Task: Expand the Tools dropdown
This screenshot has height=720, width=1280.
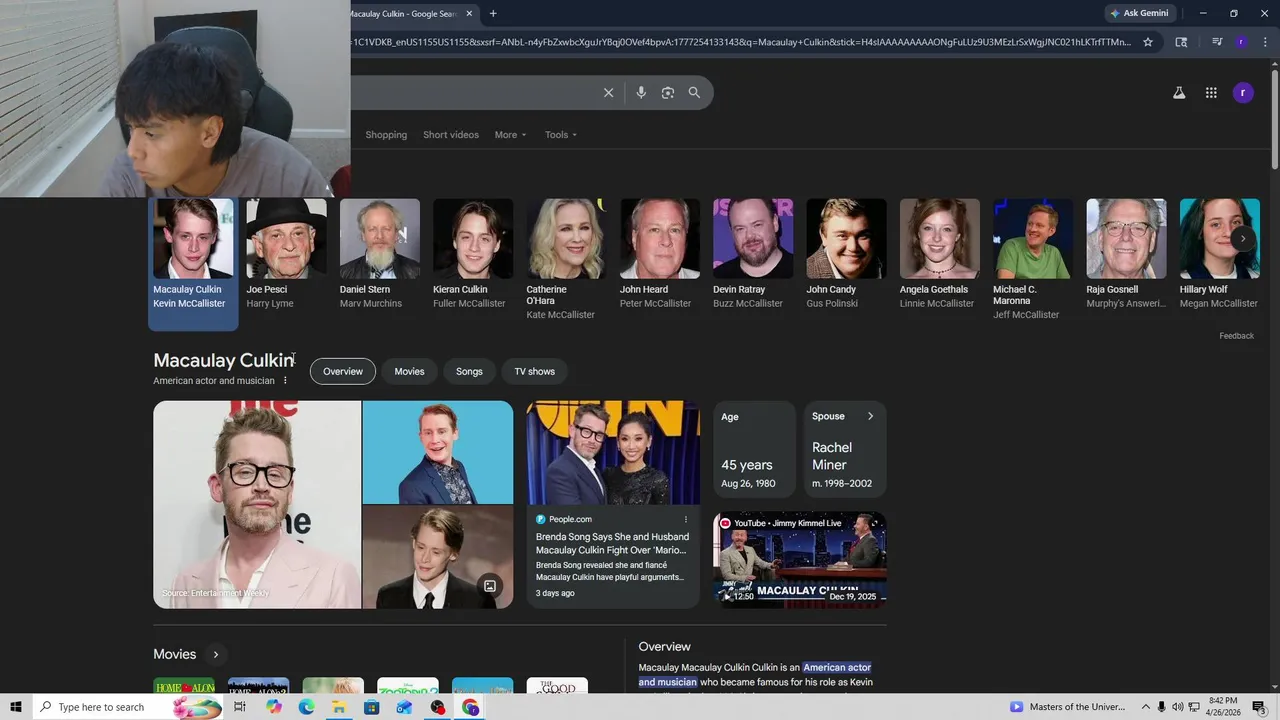Action: (x=561, y=135)
